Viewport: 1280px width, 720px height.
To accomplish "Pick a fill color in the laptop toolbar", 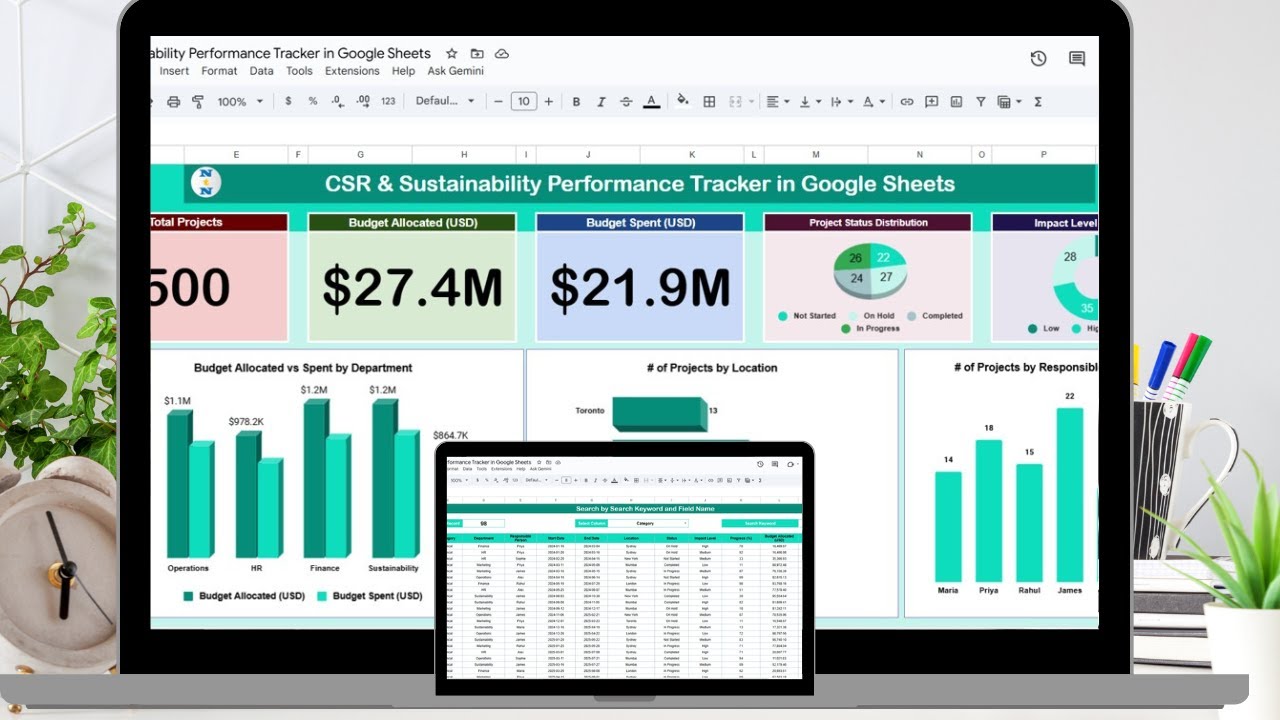I will tap(683, 101).
